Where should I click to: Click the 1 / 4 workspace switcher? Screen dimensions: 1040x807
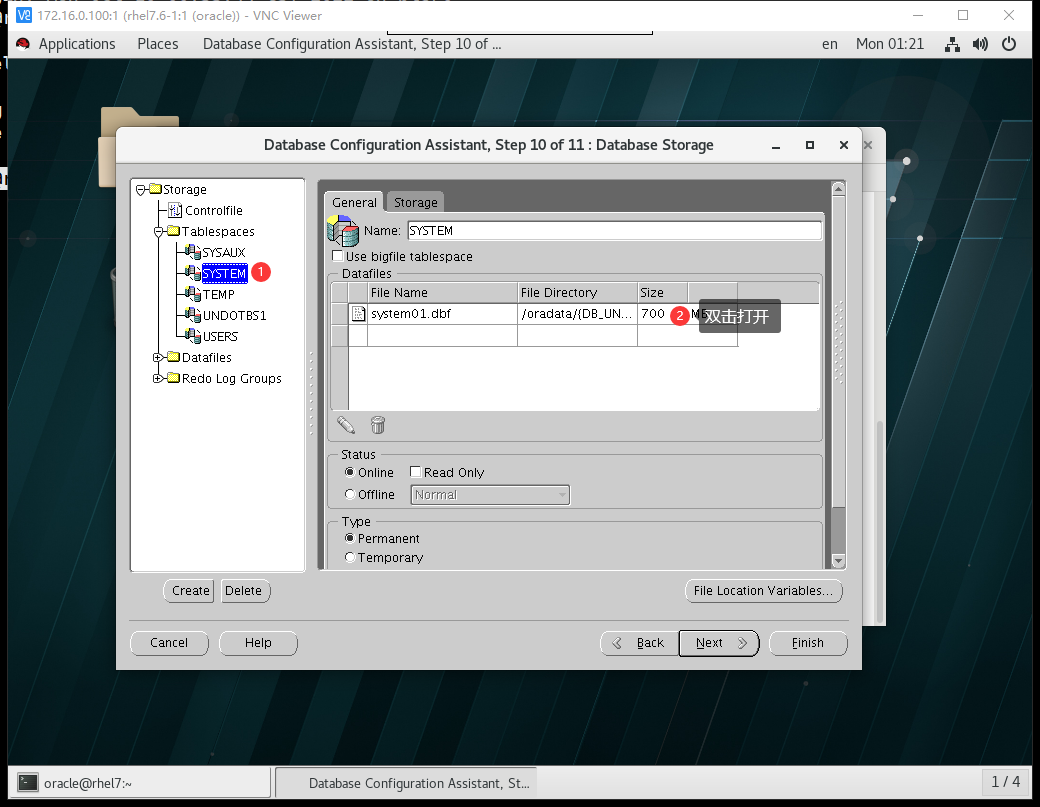click(1006, 782)
